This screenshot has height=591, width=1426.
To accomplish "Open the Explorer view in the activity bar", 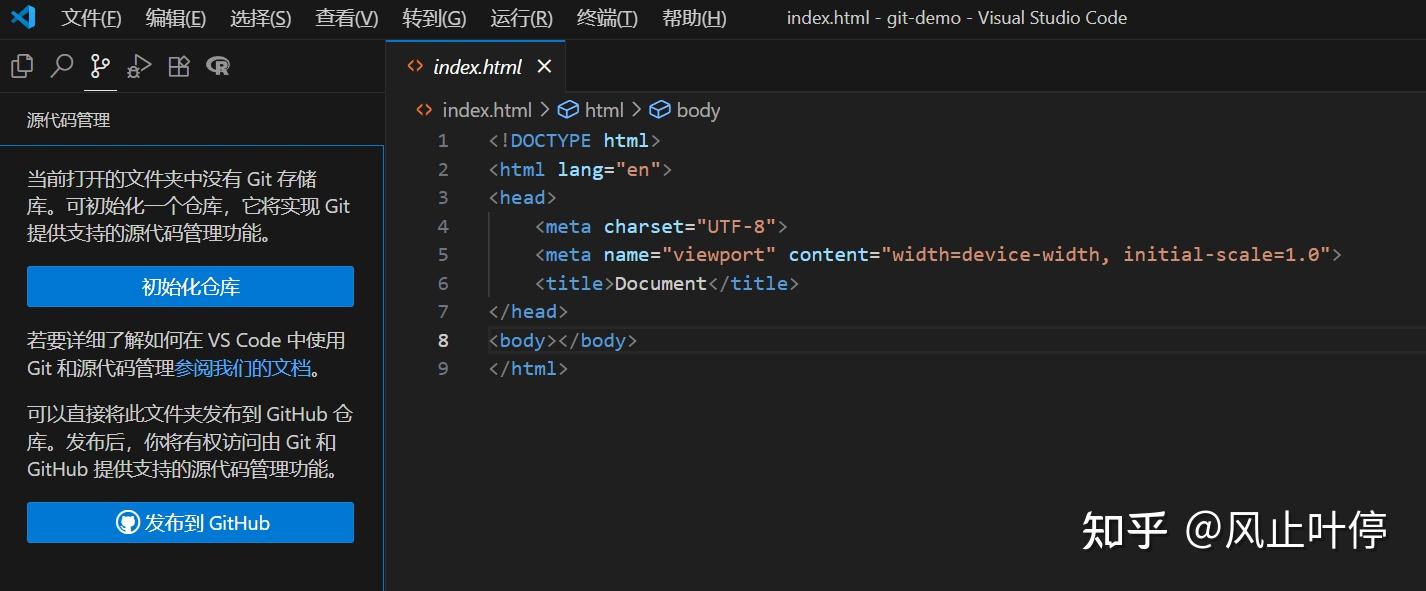I will 21,64.
